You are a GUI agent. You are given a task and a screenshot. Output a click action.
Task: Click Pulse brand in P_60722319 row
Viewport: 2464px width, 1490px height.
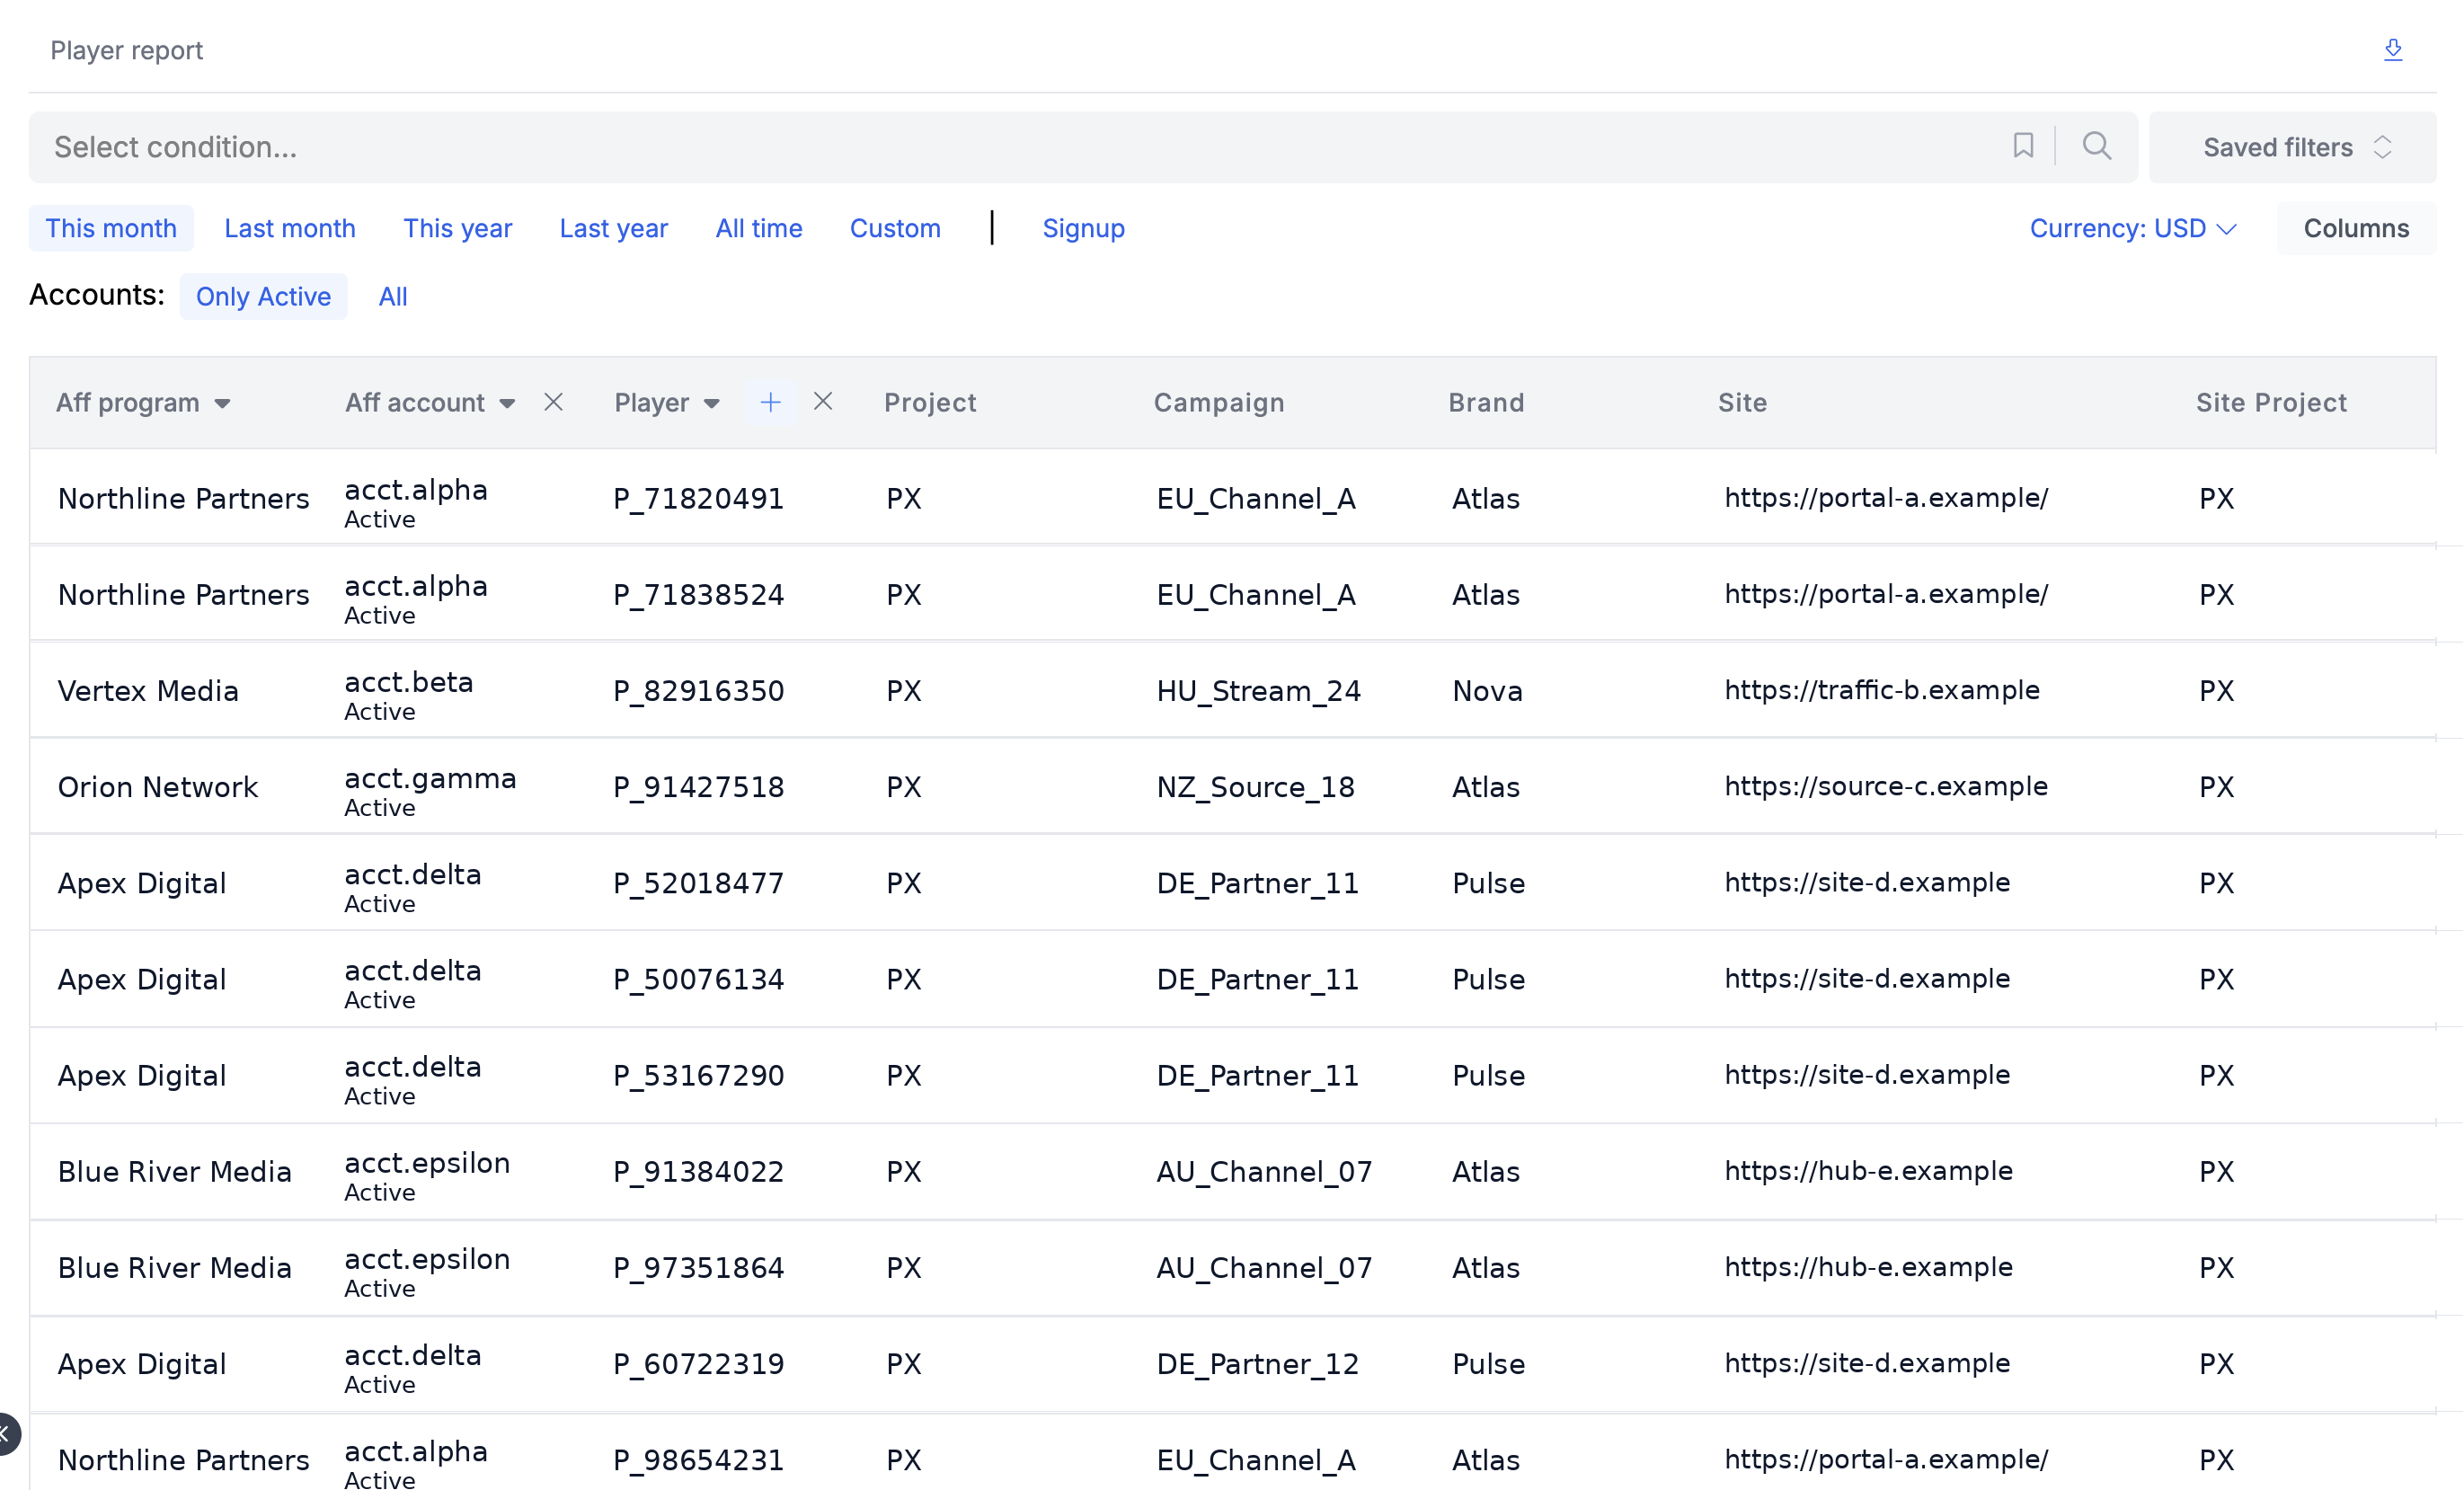[x=1488, y=1363]
